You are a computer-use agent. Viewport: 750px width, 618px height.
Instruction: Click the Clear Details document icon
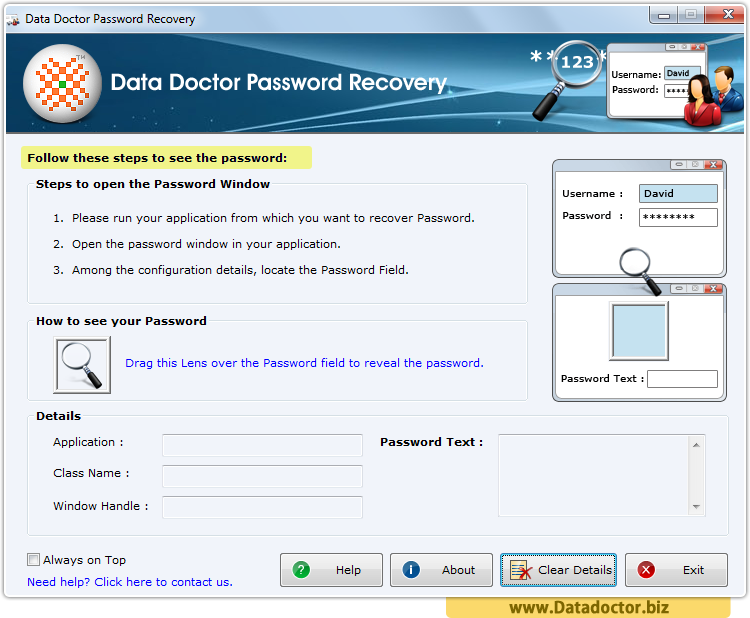click(521, 570)
